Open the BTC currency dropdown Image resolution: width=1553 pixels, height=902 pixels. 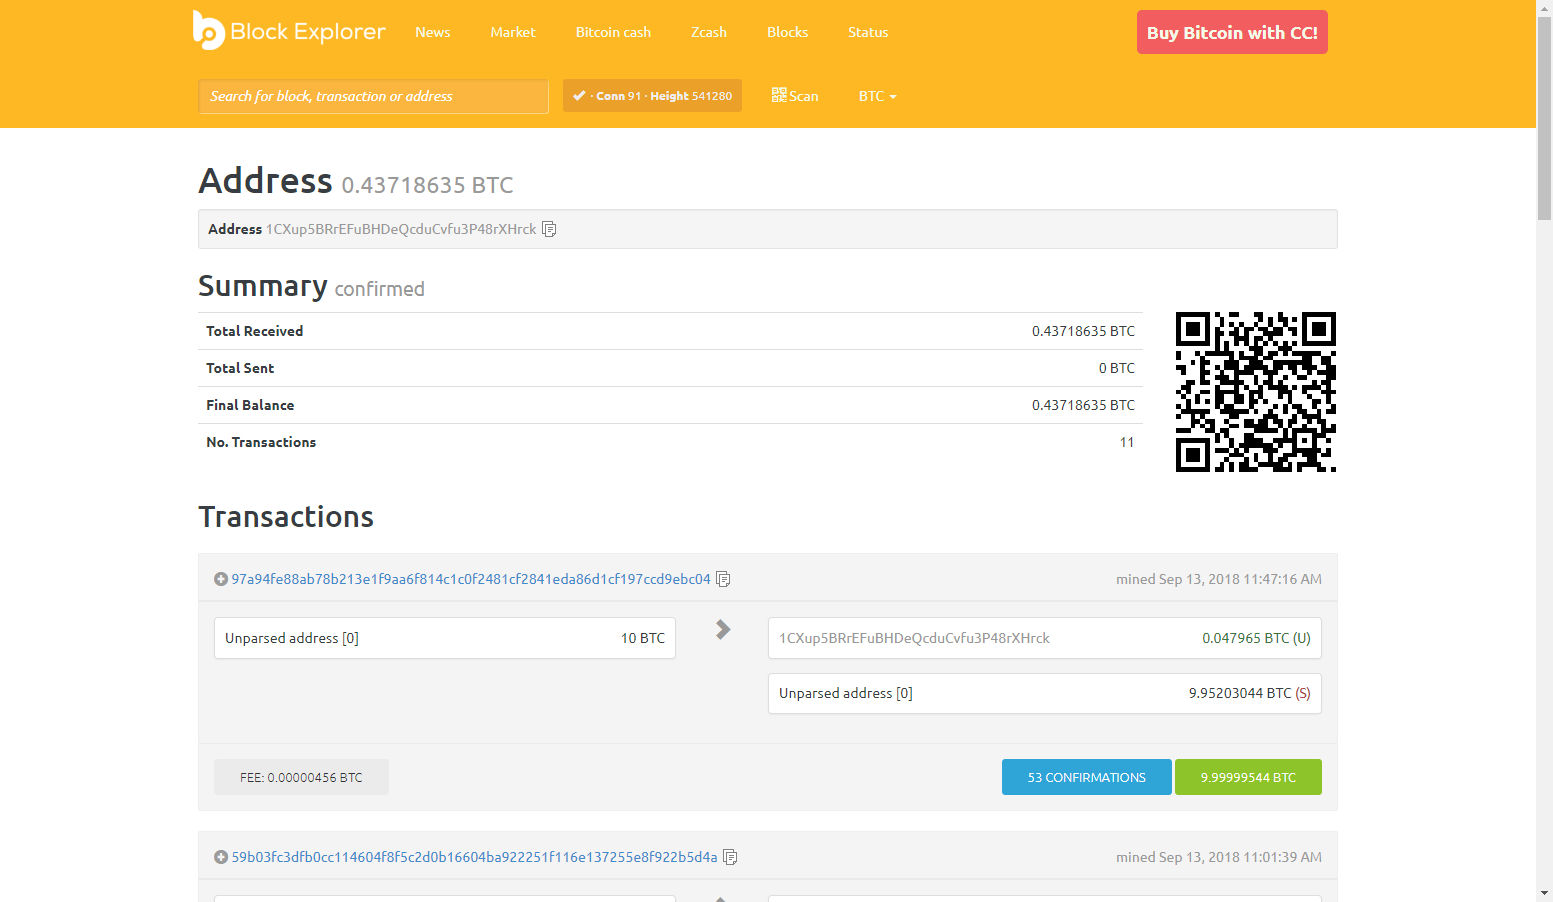pyautogui.click(x=877, y=96)
